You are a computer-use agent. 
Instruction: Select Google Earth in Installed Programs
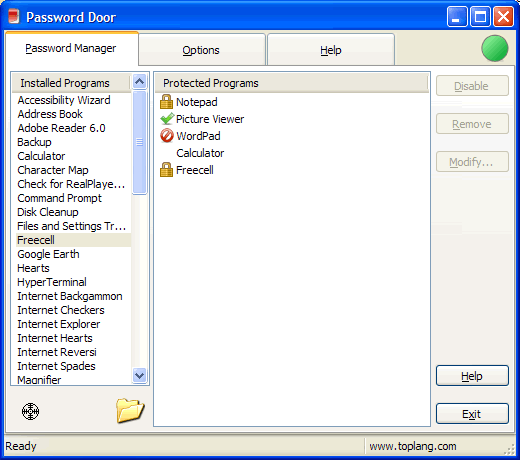tap(48, 254)
